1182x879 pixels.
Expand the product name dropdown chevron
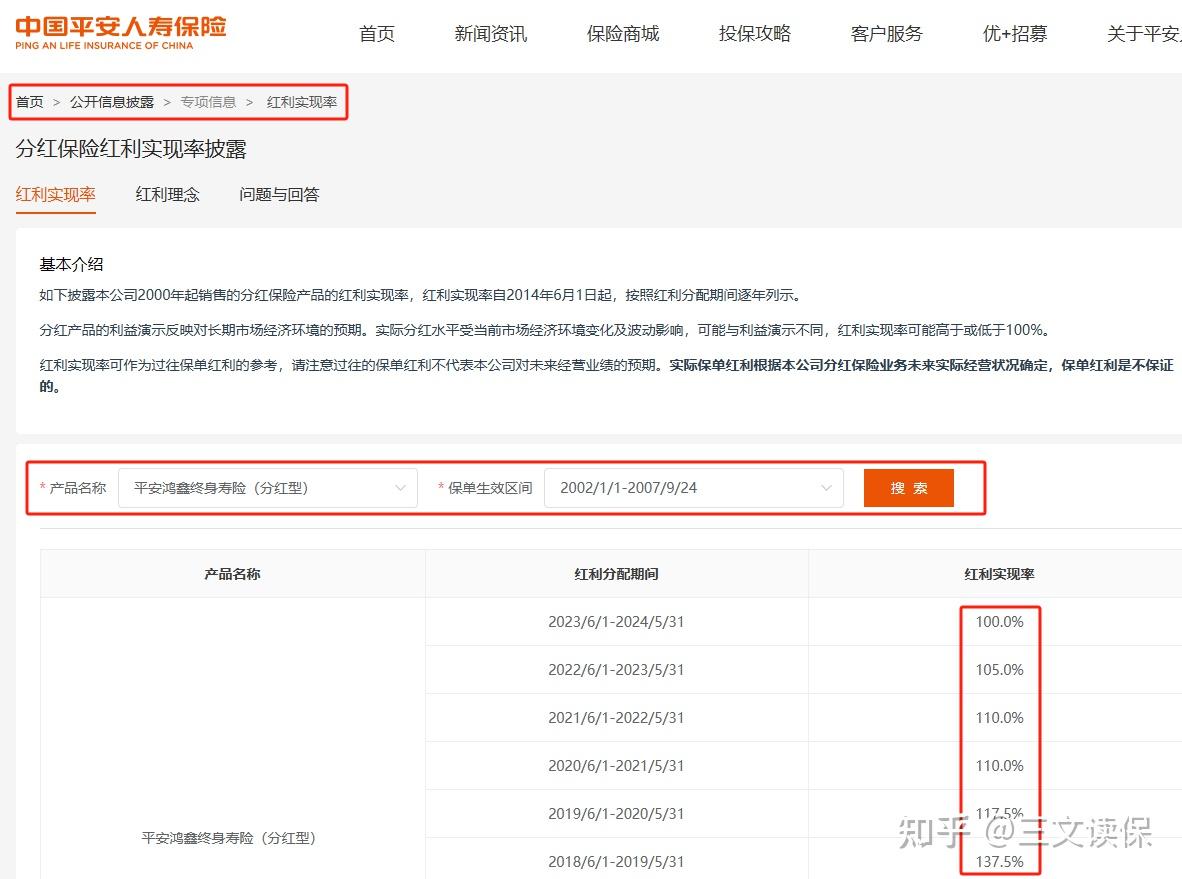[400, 488]
